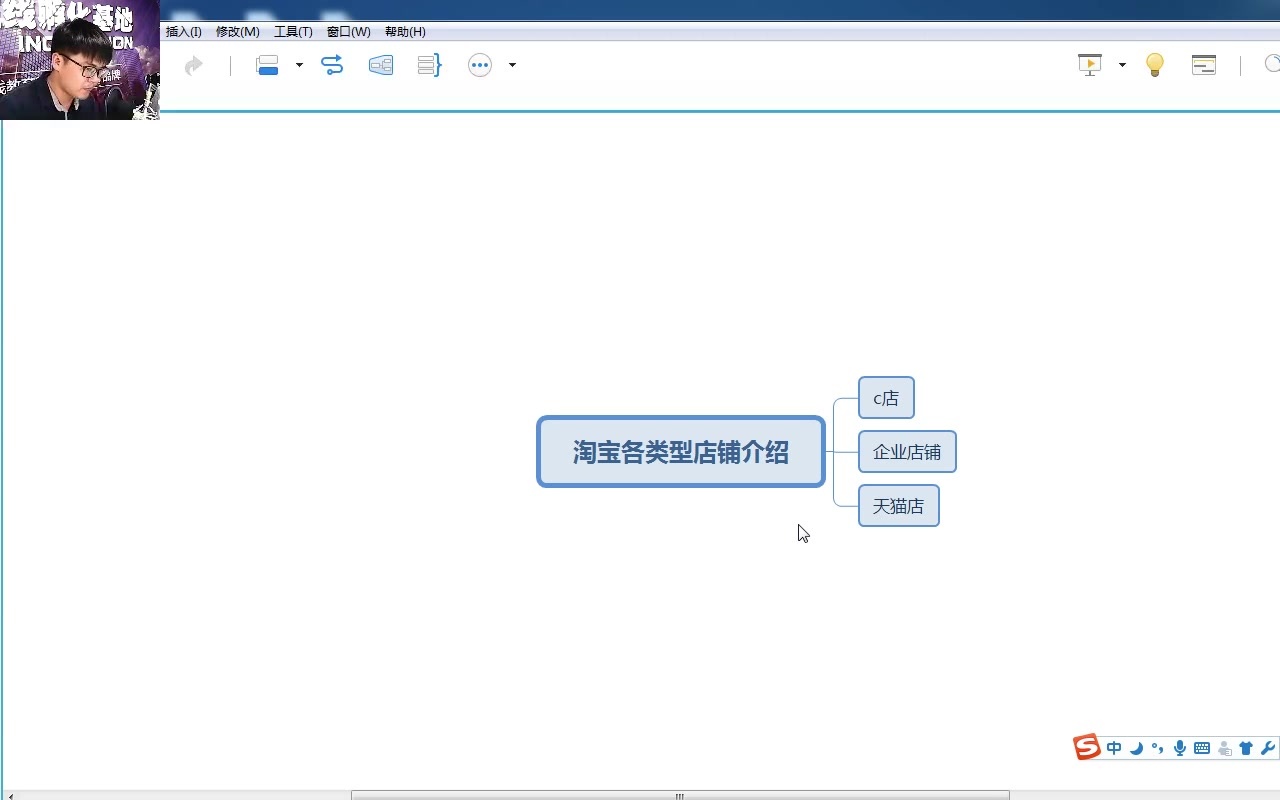Viewport: 1280px width, 800px height.
Task: Start presentation mode with projector icon
Action: pyautogui.click(x=1089, y=65)
